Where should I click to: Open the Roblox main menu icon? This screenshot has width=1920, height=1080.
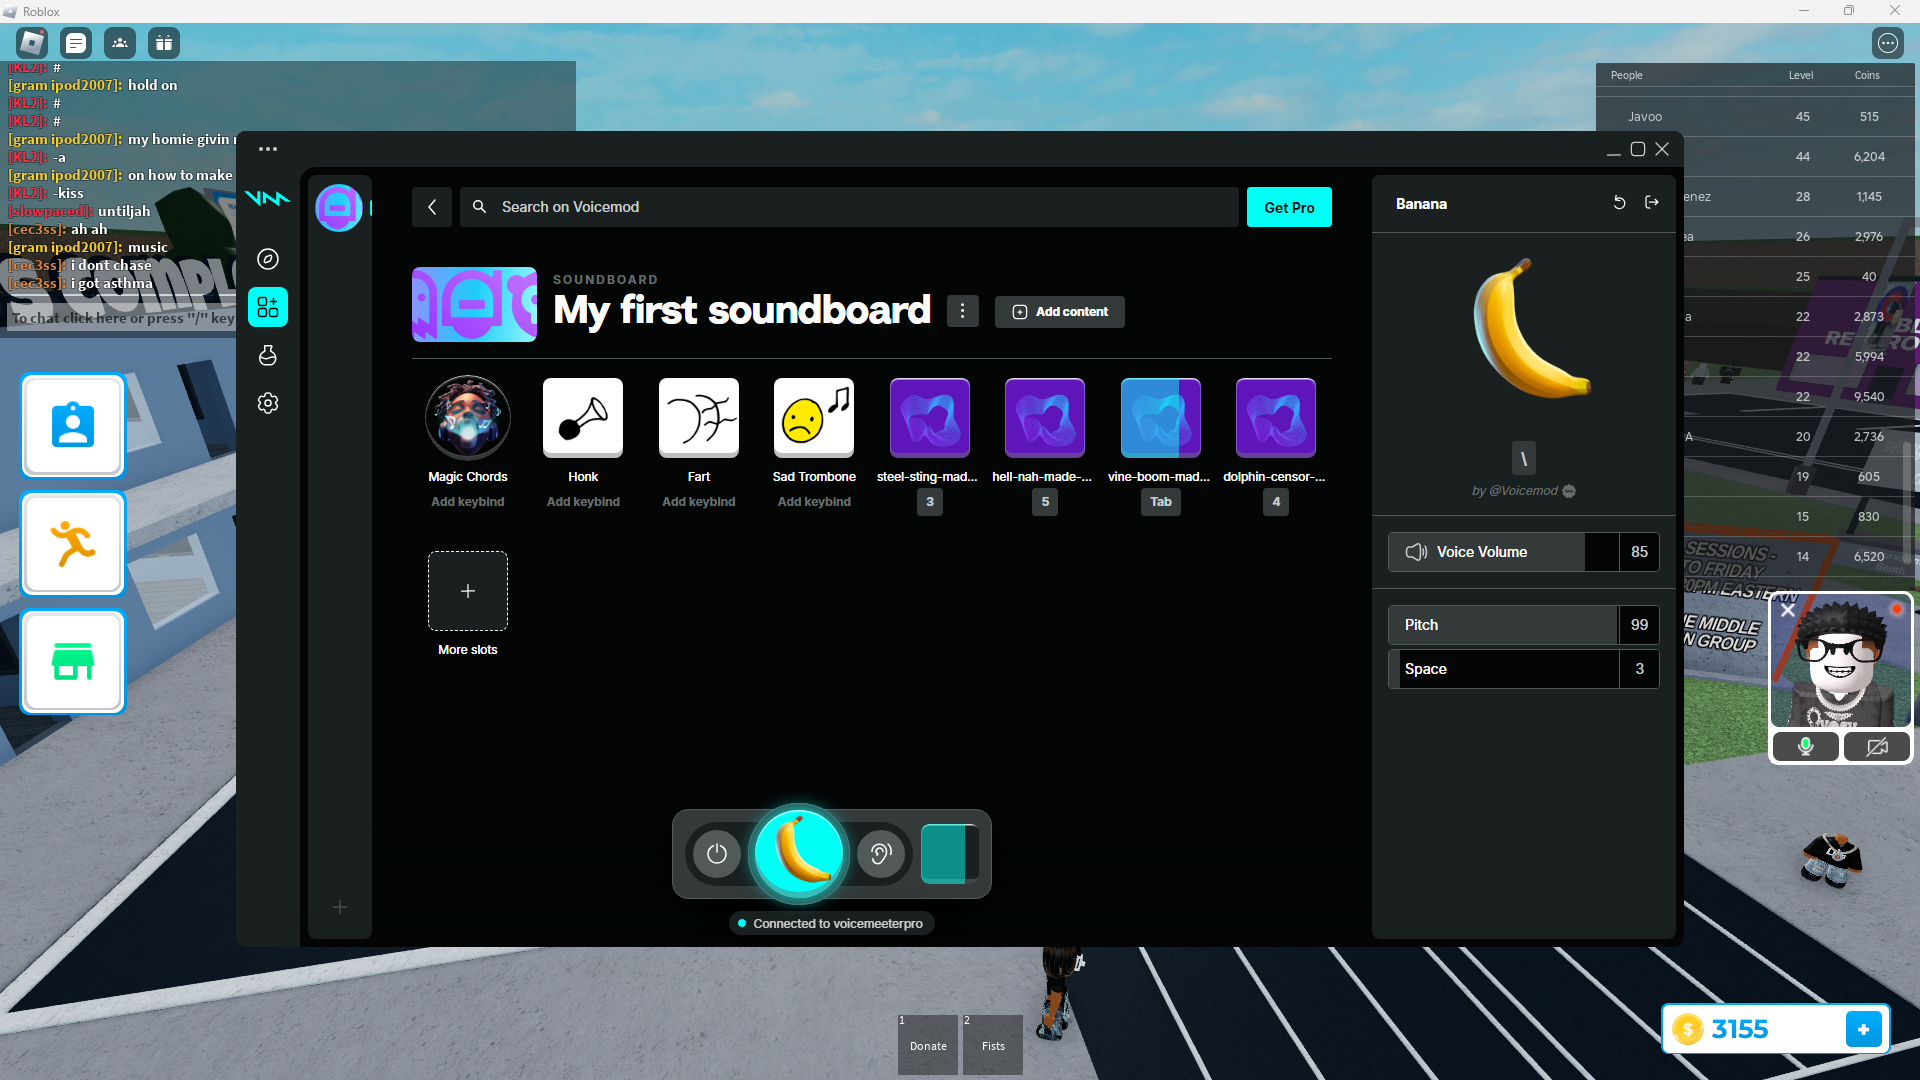point(32,43)
